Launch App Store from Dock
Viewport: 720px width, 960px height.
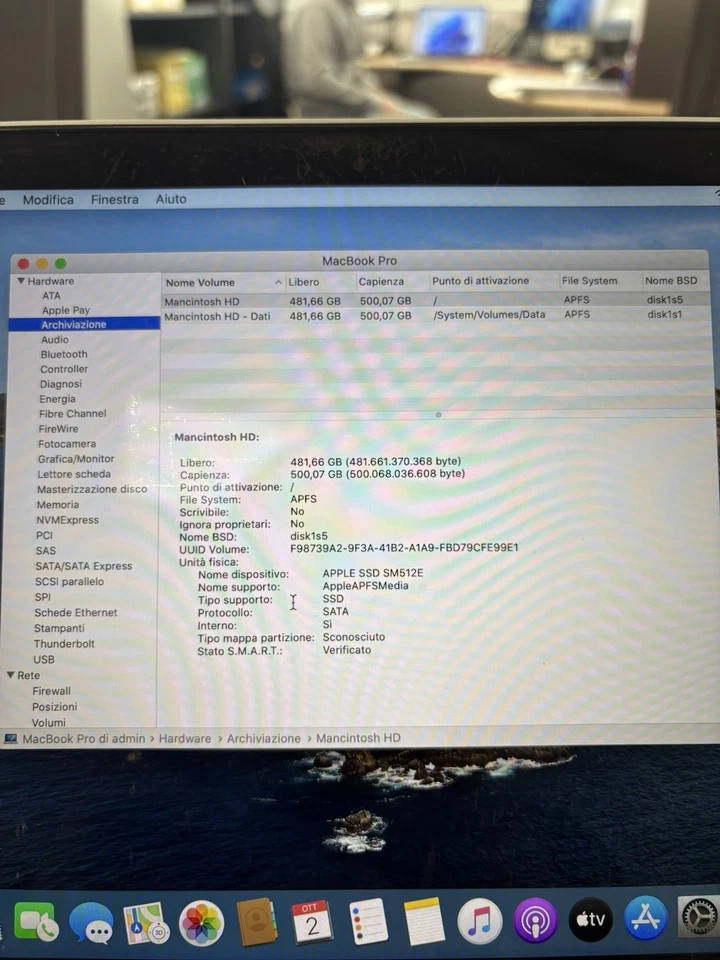coord(646,918)
